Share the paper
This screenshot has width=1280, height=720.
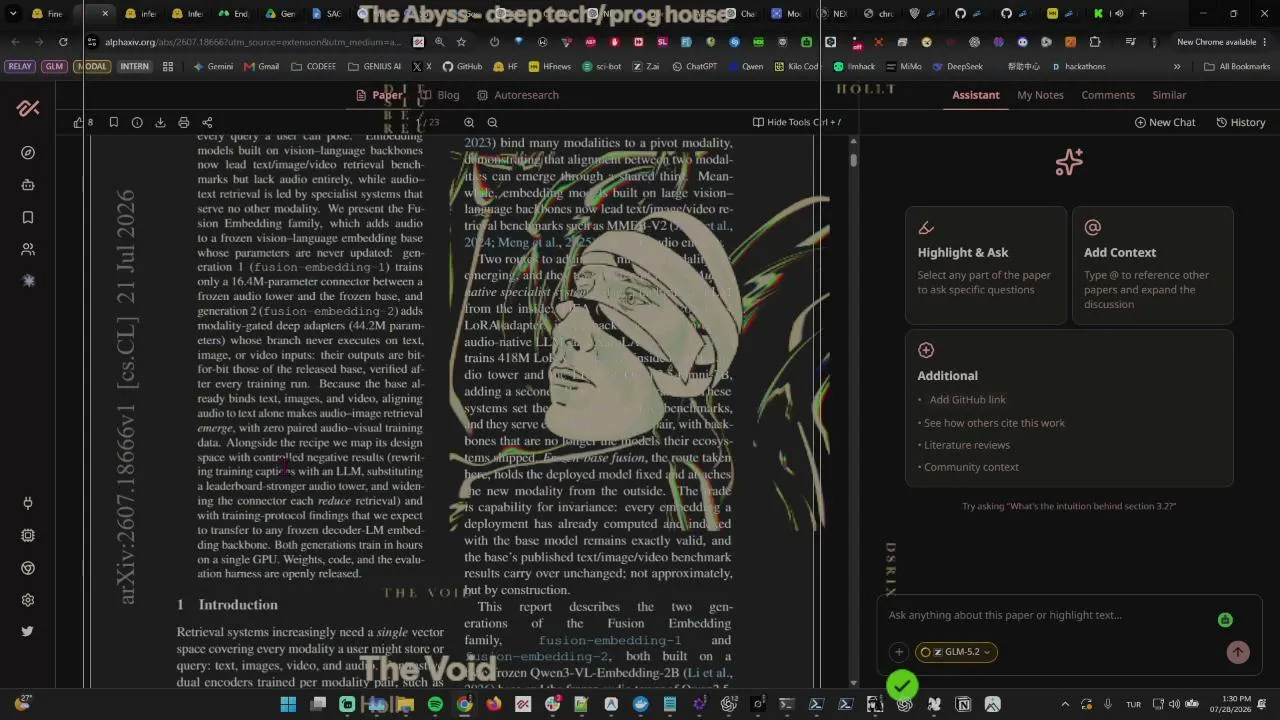[207, 122]
